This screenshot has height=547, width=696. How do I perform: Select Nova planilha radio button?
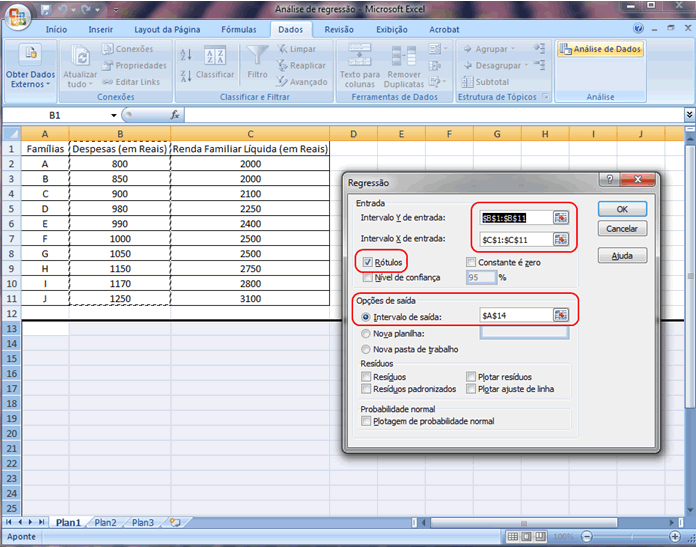pyautogui.click(x=366, y=332)
